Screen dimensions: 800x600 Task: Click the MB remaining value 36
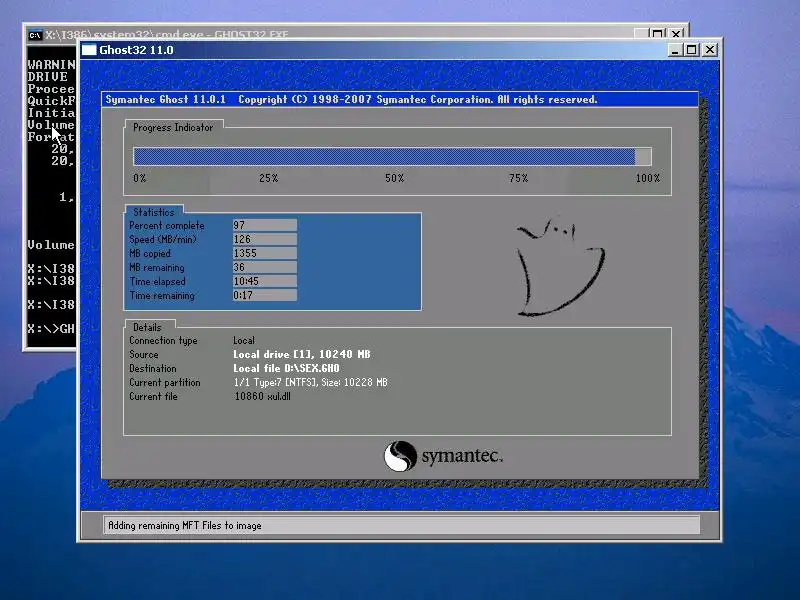265,267
